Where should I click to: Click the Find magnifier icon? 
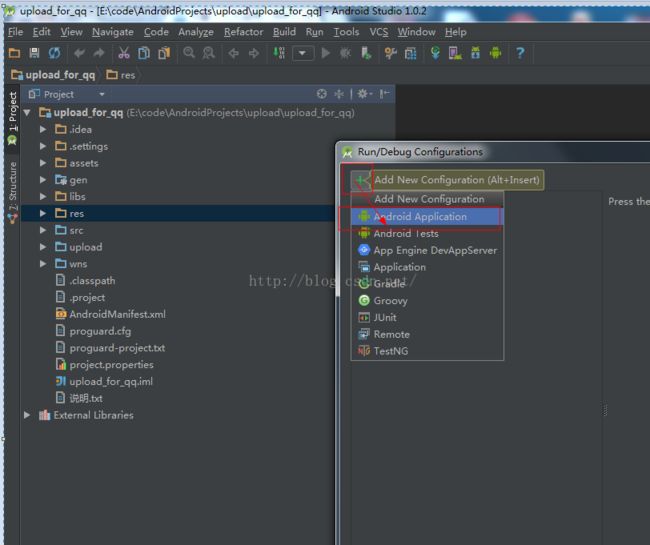pyautogui.click(x=189, y=53)
